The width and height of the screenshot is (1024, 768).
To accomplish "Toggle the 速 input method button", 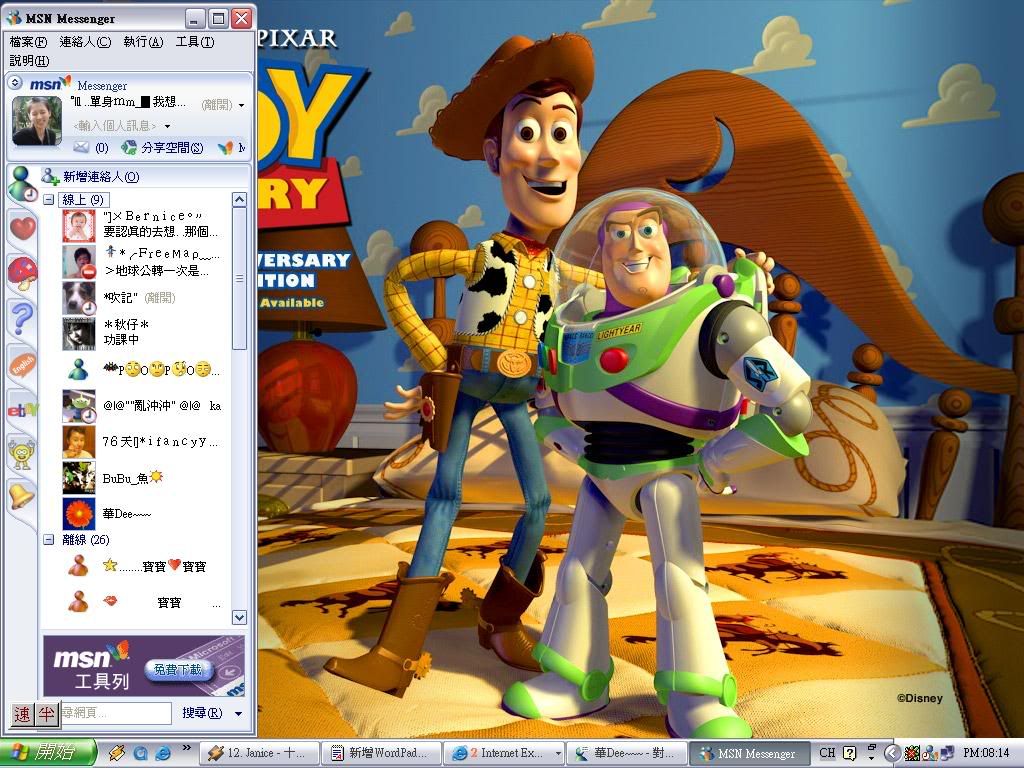I will pos(22,714).
